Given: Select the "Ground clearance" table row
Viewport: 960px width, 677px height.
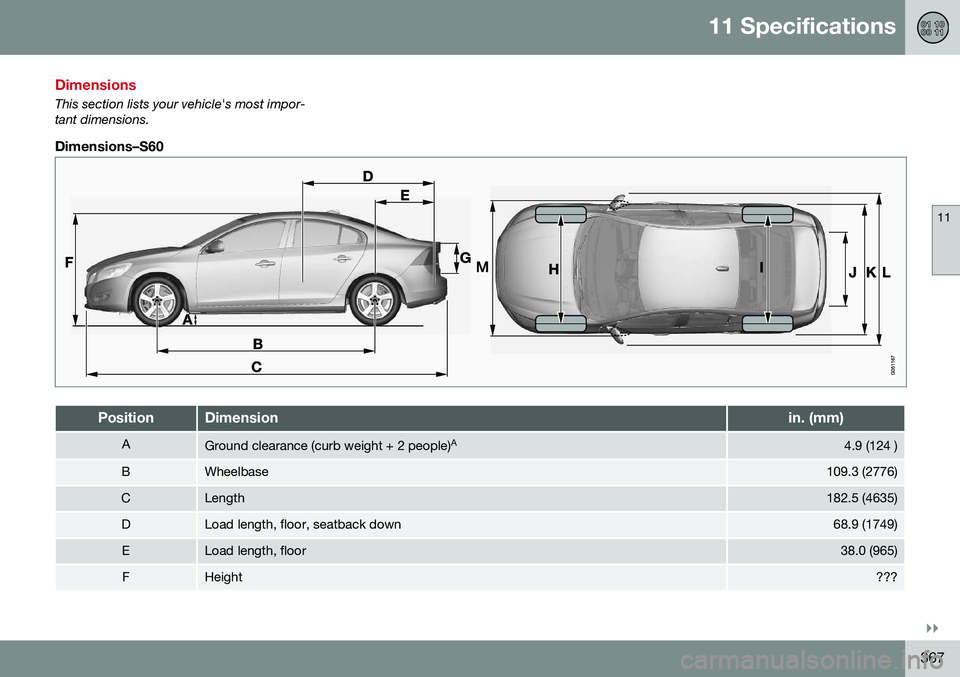Looking at the screenshot, I should [x=480, y=445].
